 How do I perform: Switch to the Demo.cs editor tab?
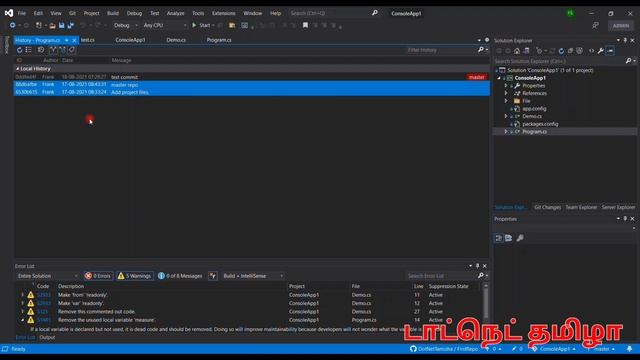tap(176, 40)
